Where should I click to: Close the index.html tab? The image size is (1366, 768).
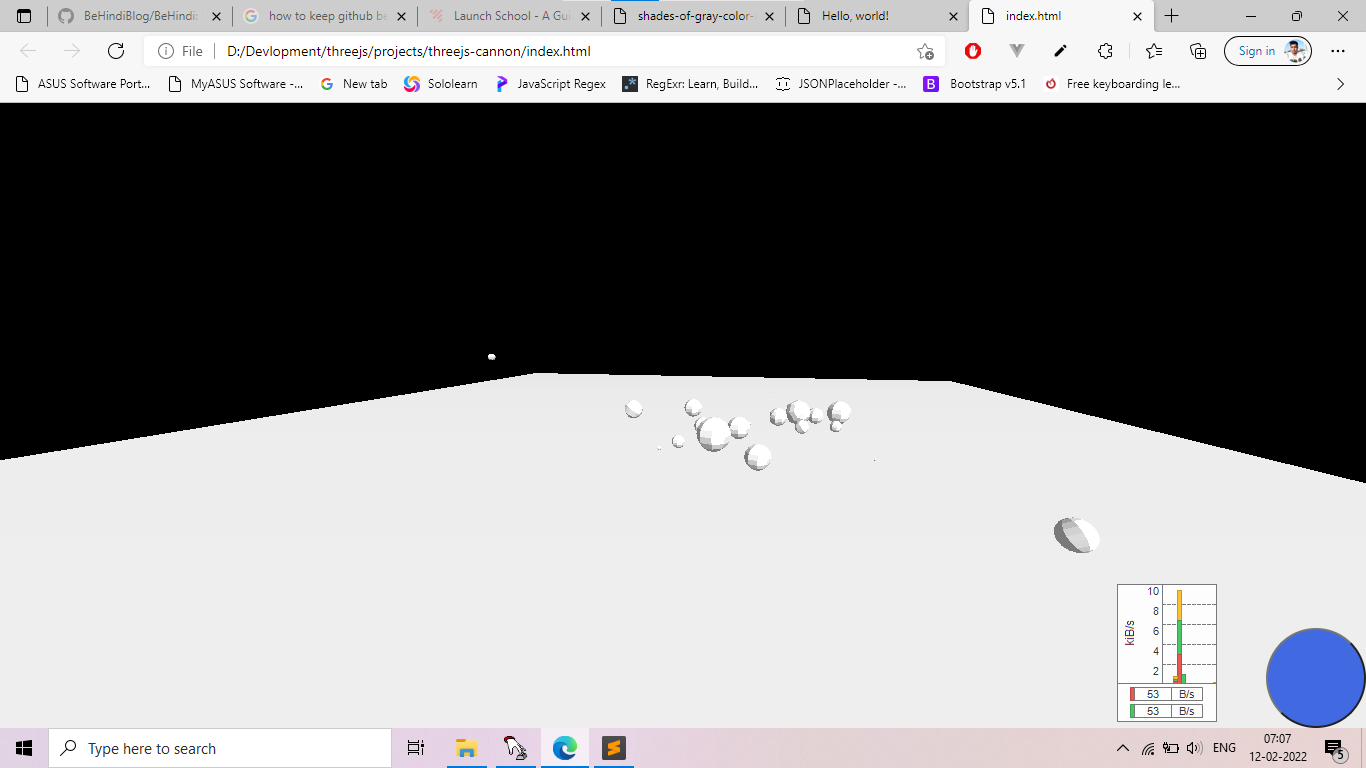pos(1137,16)
